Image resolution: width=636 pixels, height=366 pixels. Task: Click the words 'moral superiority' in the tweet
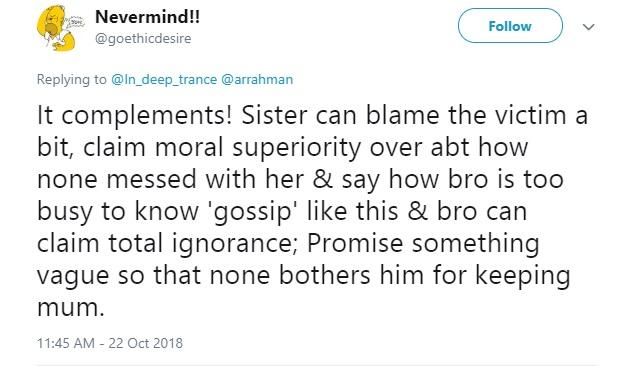[x=257, y=148]
